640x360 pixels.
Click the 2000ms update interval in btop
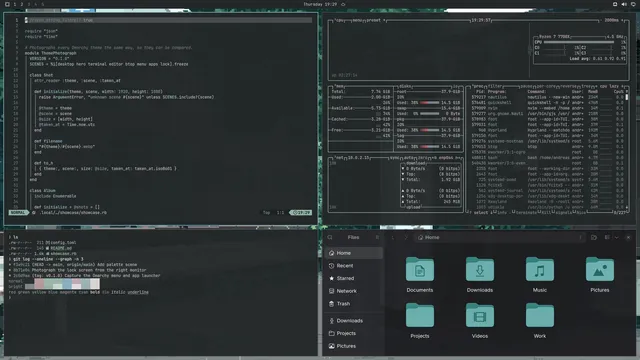click(x=611, y=20)
